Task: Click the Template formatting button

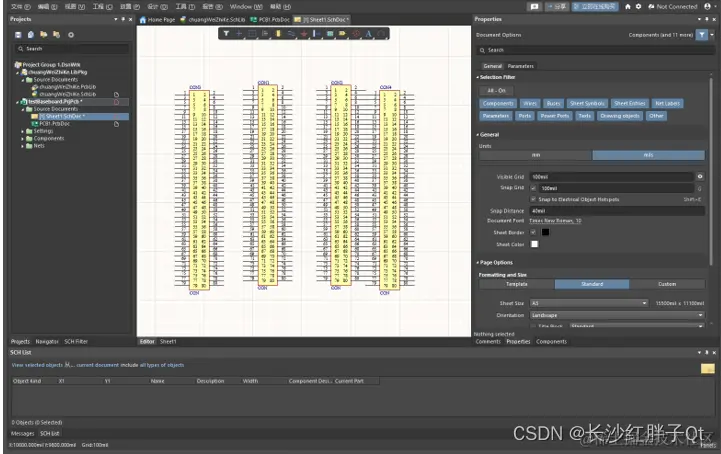Action: [517, 284]
